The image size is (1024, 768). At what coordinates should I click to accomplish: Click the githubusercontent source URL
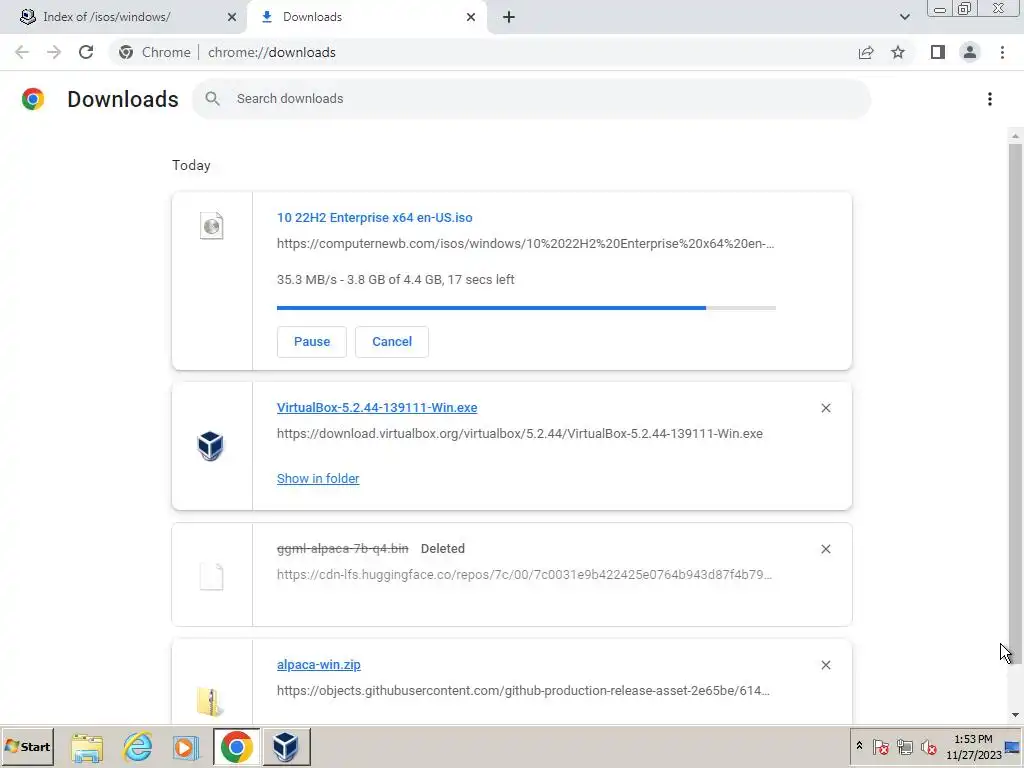(523, 690)
